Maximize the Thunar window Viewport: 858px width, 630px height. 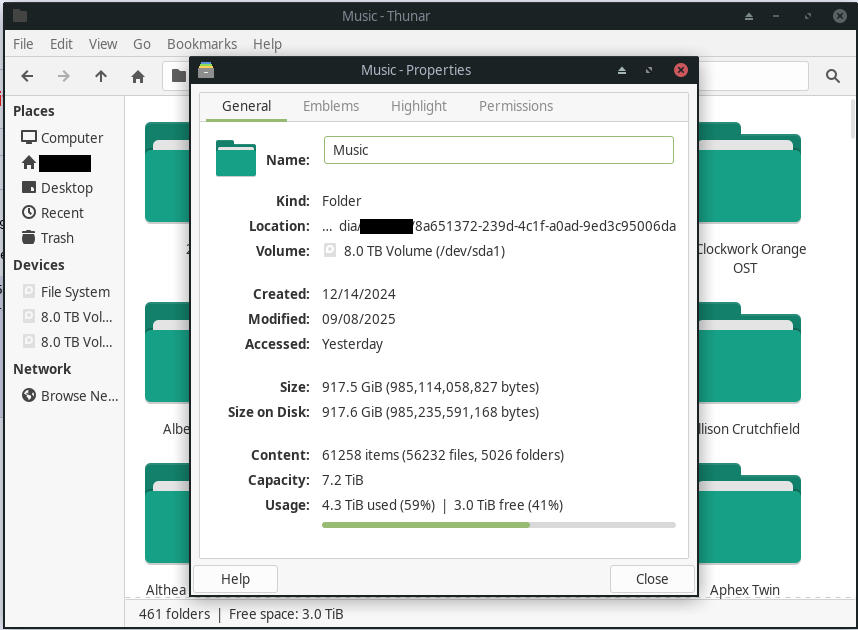(x=808, y=16)
